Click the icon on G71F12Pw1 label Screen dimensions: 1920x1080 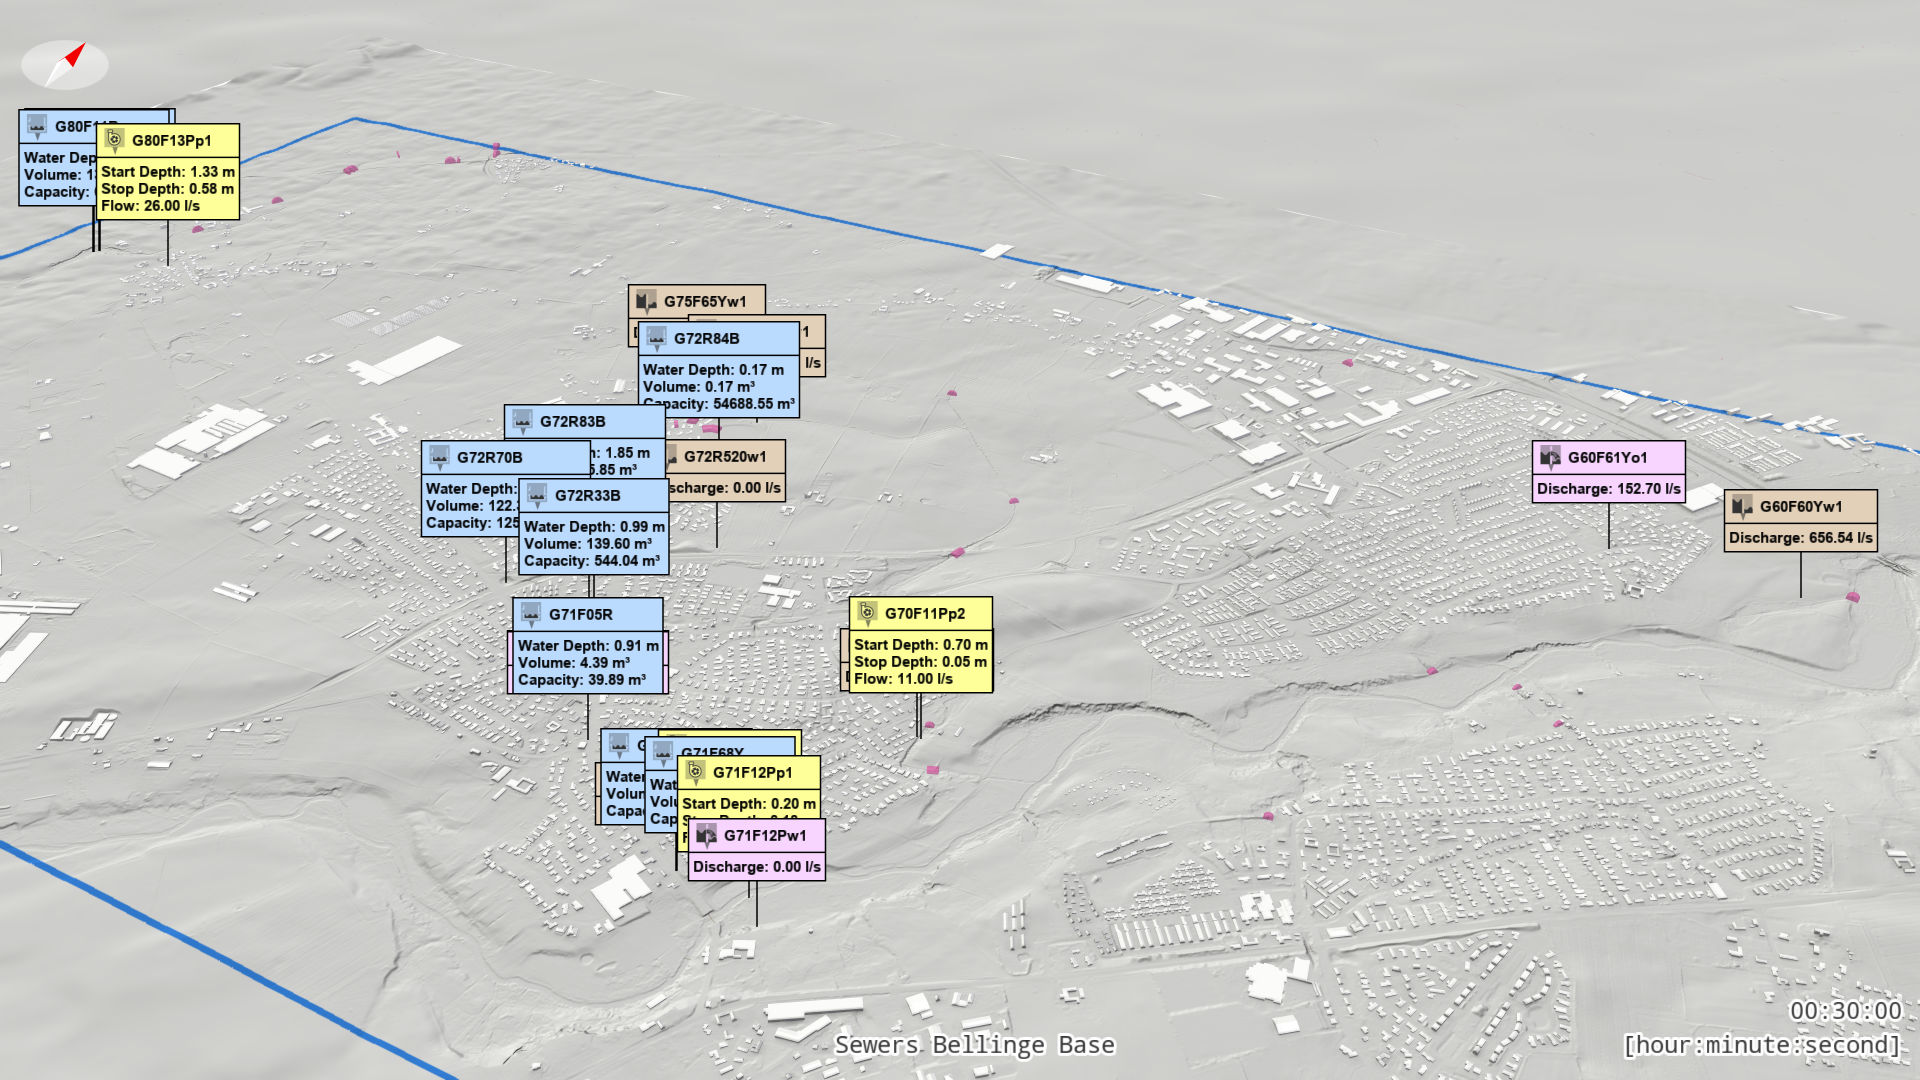[x=706, y=835]
